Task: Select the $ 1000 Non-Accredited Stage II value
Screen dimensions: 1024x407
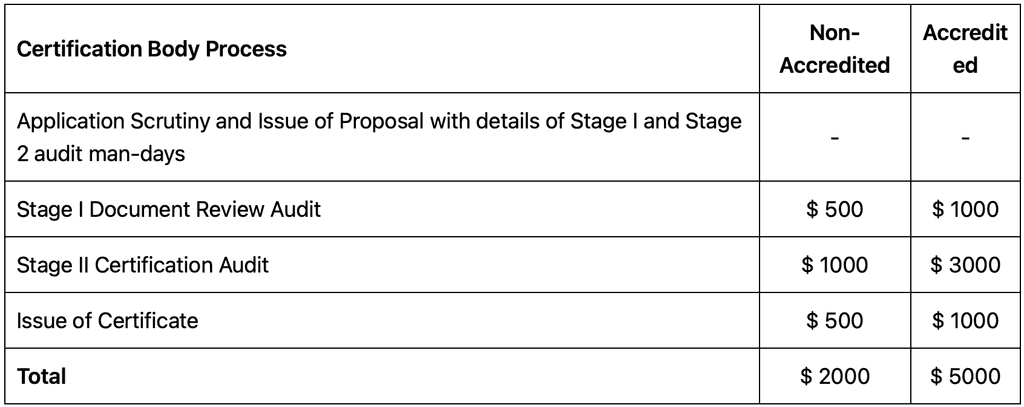Action: (835, 265)
